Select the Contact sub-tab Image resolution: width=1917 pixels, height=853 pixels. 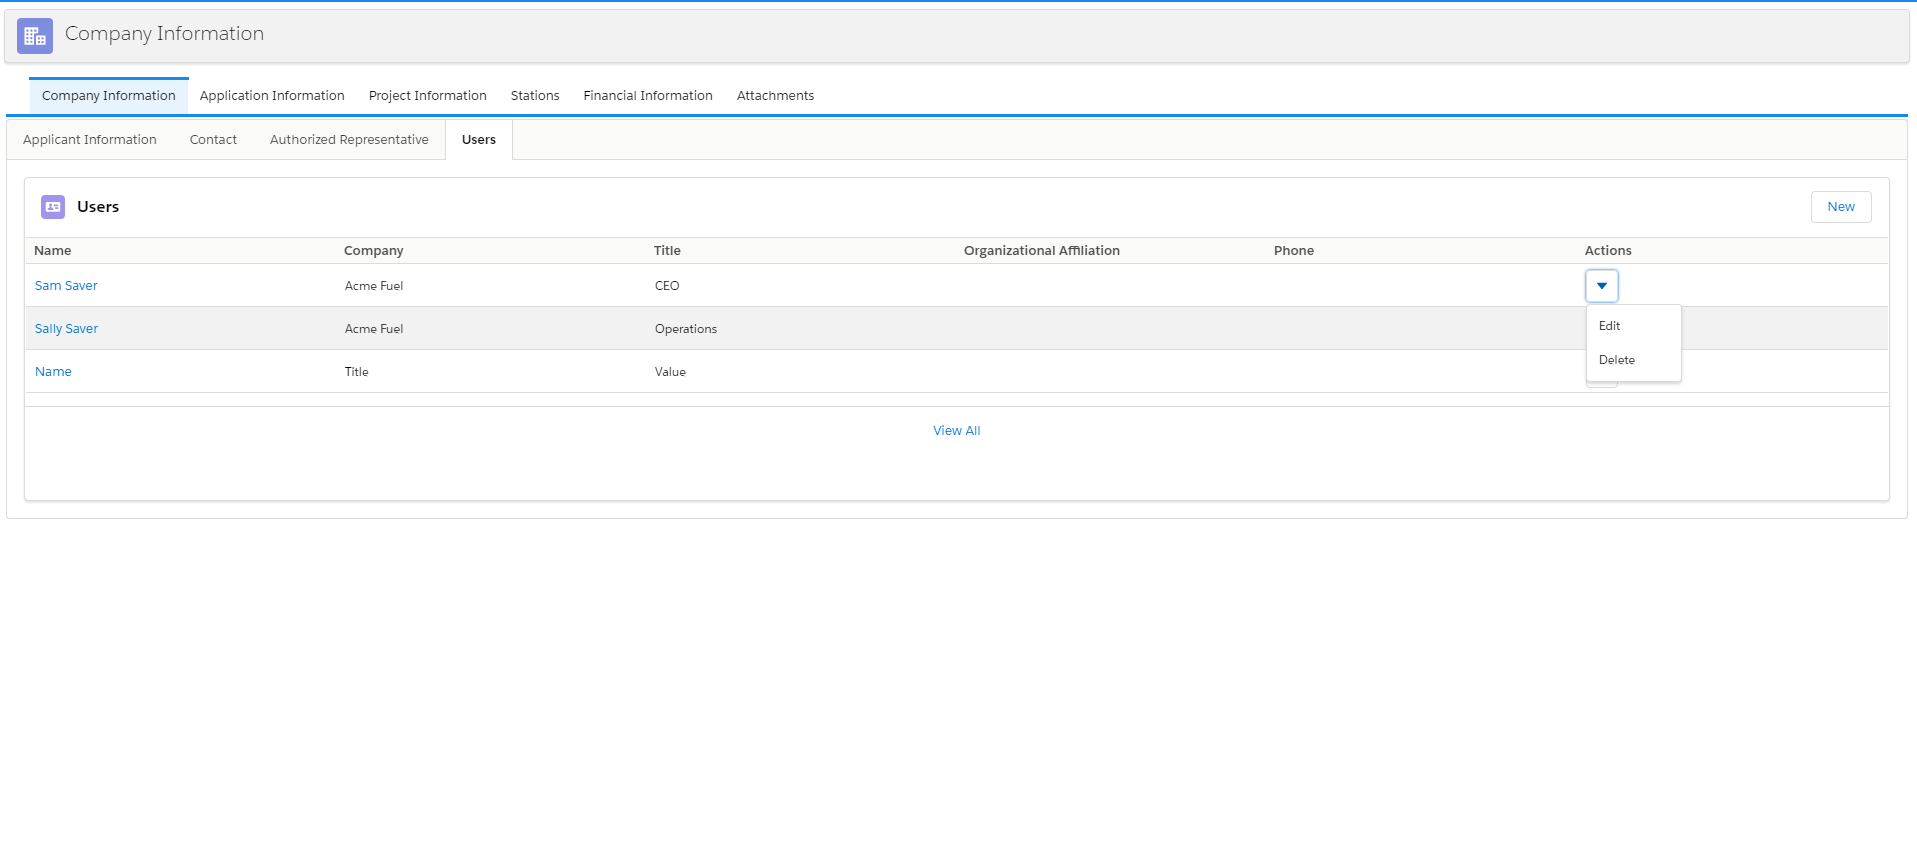pyautogui.click(x=213, y=140)
